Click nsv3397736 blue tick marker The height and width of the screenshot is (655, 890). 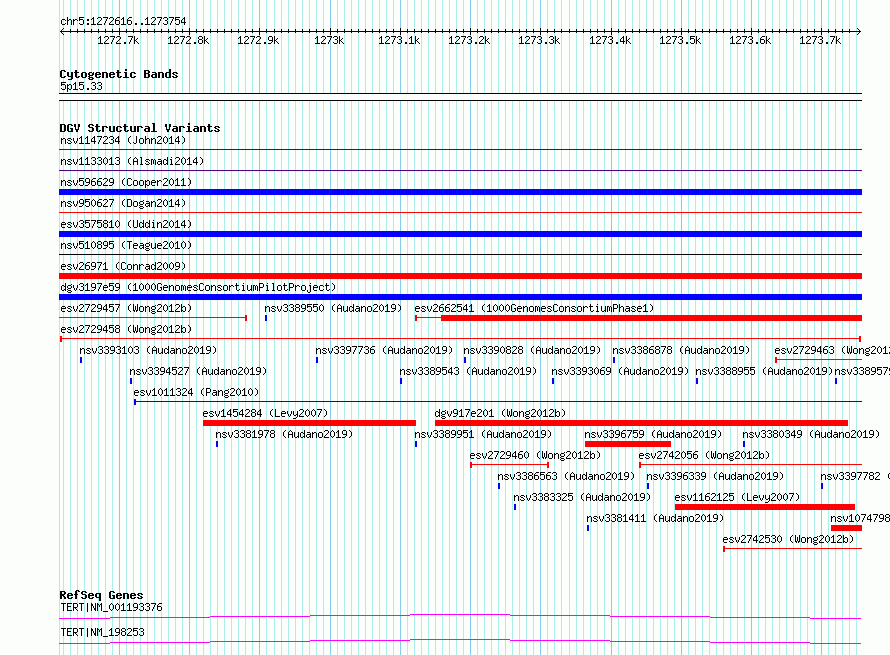point(317,360)
